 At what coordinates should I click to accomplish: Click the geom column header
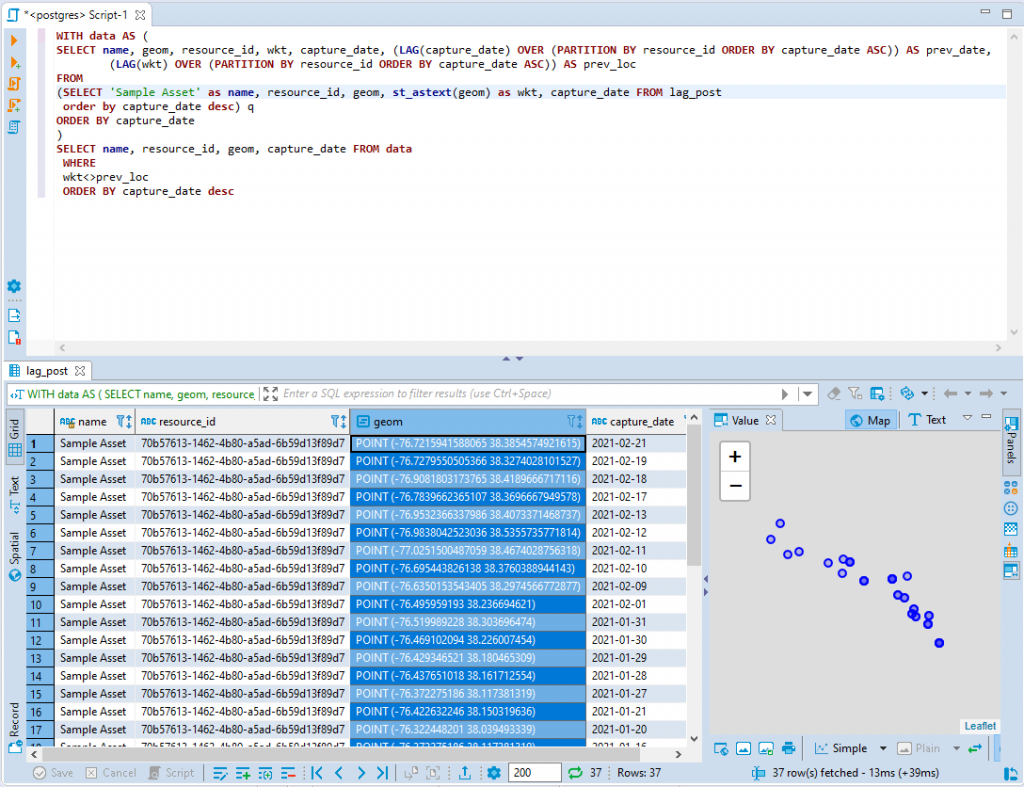point(468,421)
